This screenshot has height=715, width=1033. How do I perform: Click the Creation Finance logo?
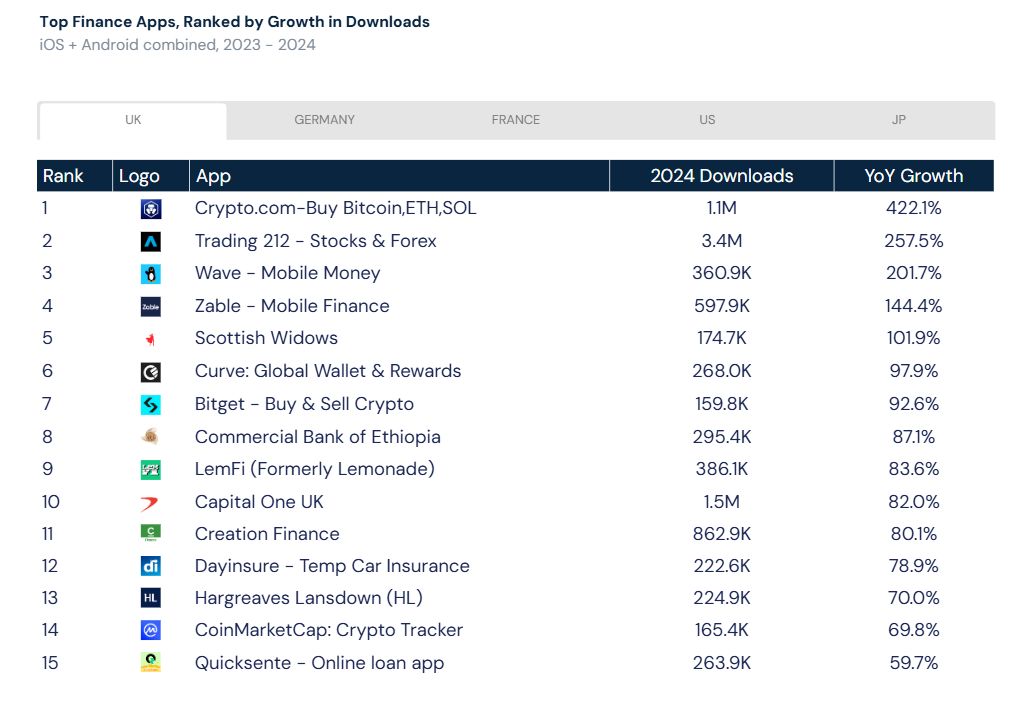coord(151,532)
